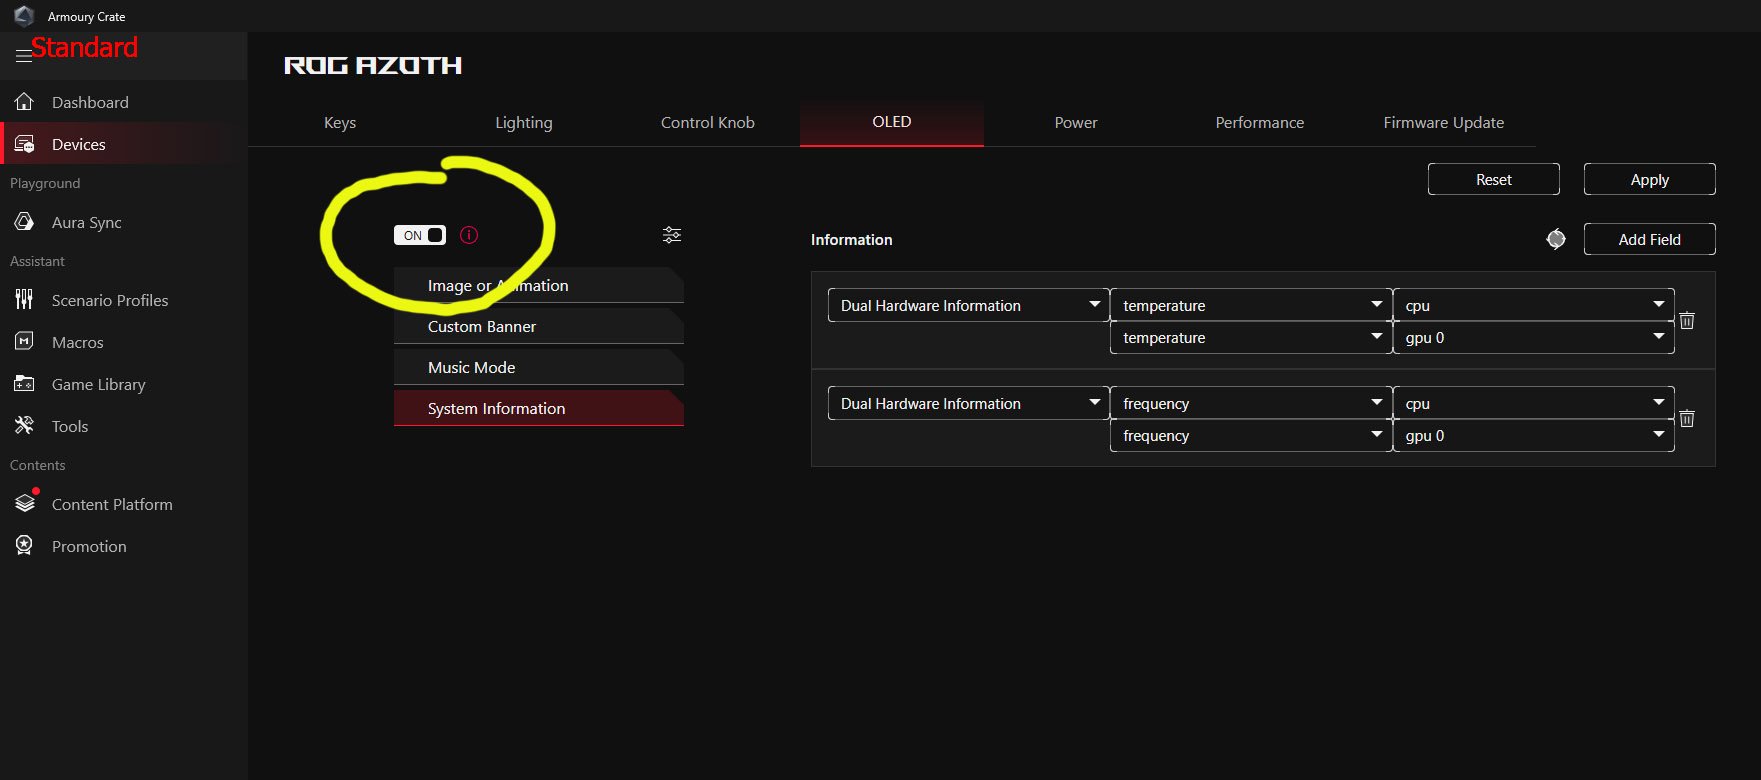Select Custom Banner mode
1761x780 pixels.
(x=539, y=326)
